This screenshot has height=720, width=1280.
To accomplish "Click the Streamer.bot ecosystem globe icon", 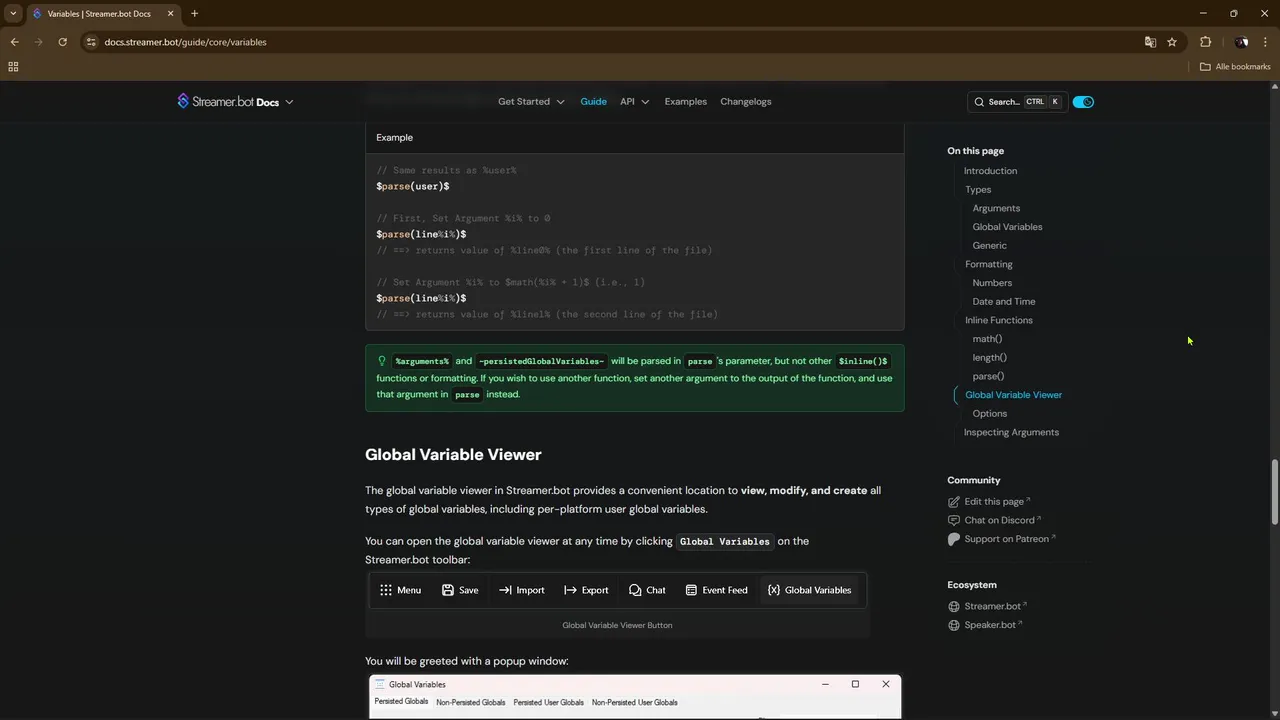I will pos(954,606).
